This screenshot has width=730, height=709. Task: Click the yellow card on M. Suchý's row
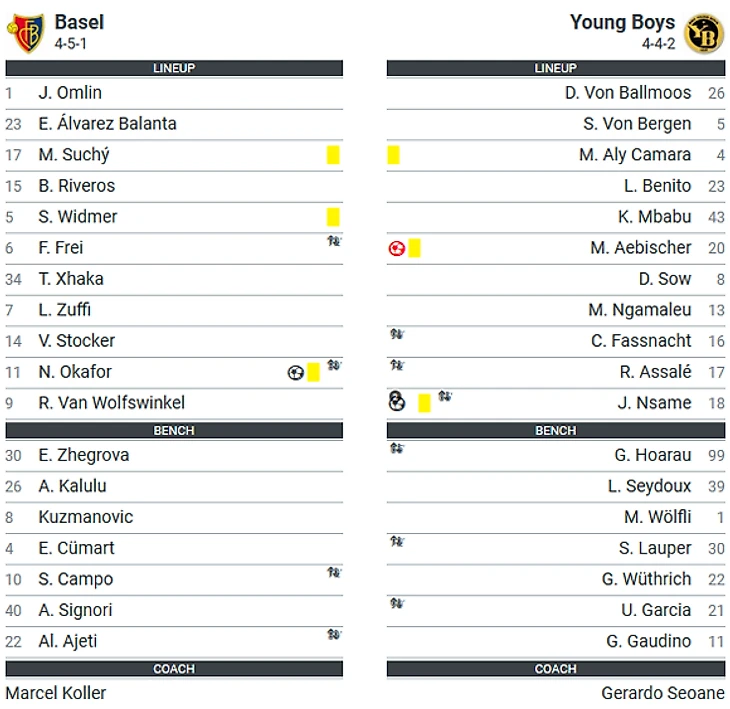333,155
